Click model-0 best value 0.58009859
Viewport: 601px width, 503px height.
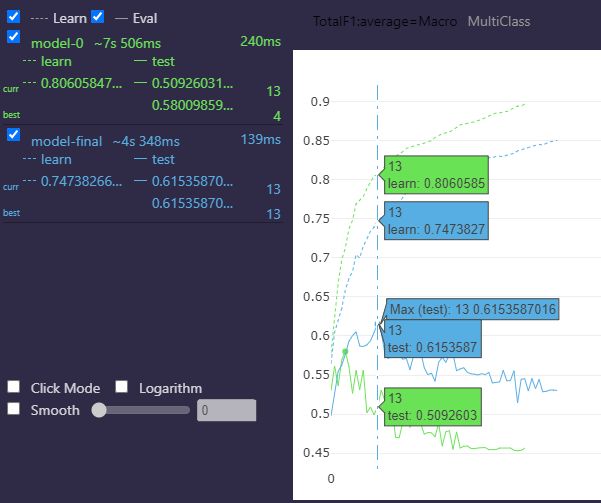coord(192,105)
